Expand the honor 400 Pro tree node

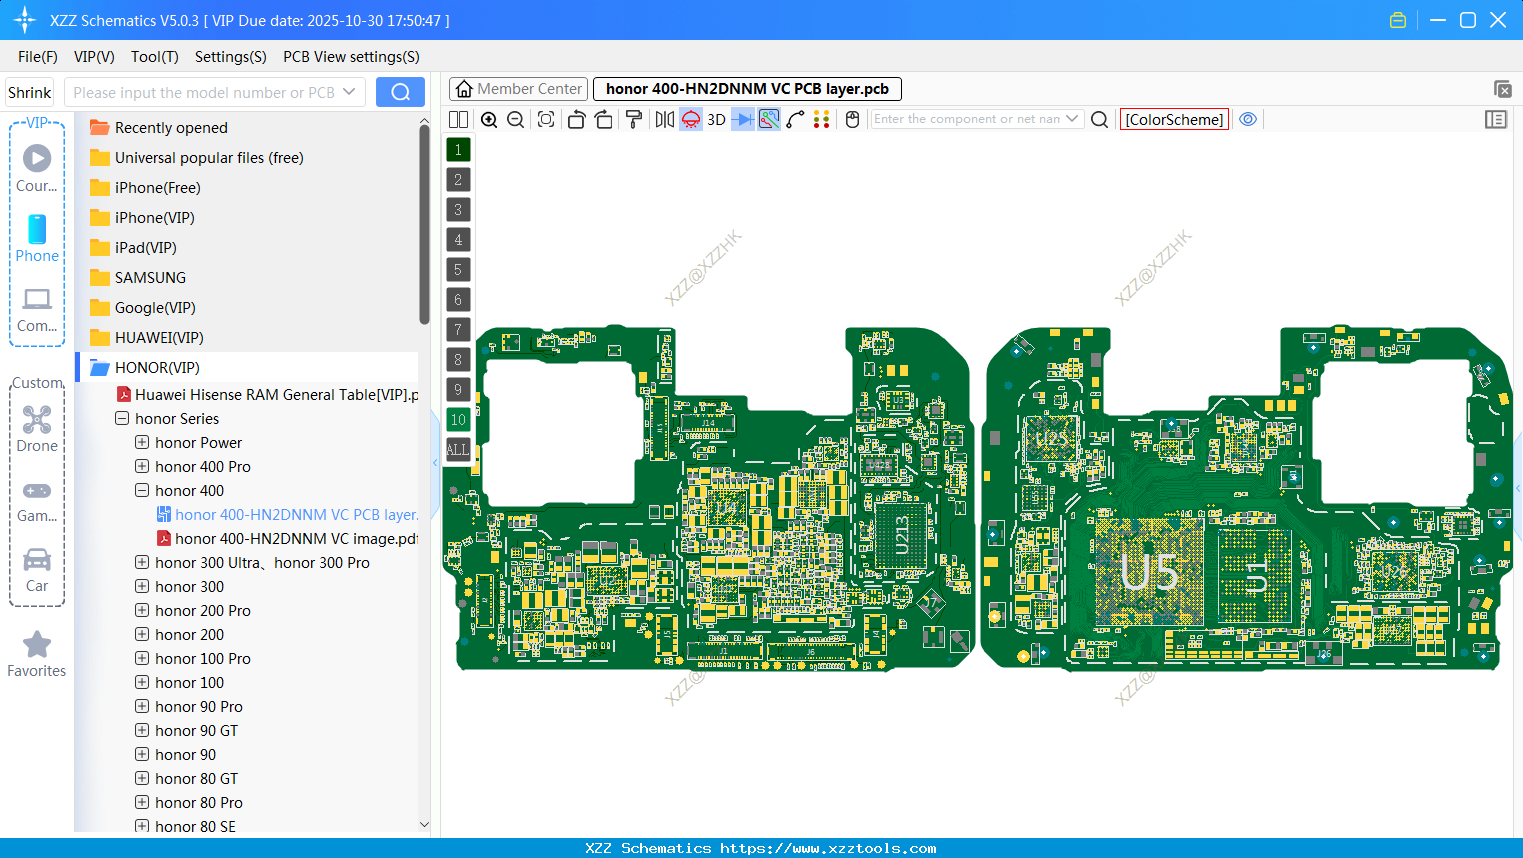142,467
